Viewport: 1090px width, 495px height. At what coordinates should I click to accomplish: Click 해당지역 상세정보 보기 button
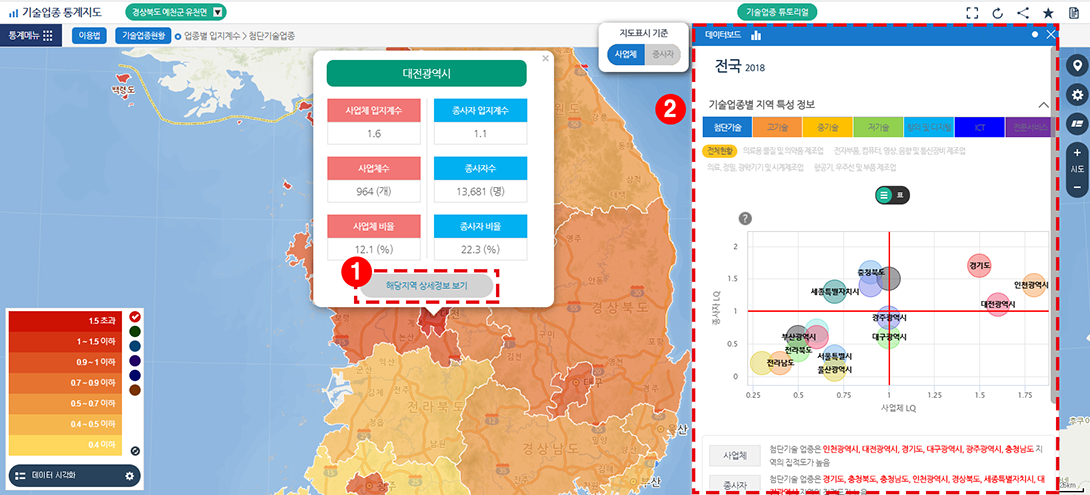(x=426, y=286)
